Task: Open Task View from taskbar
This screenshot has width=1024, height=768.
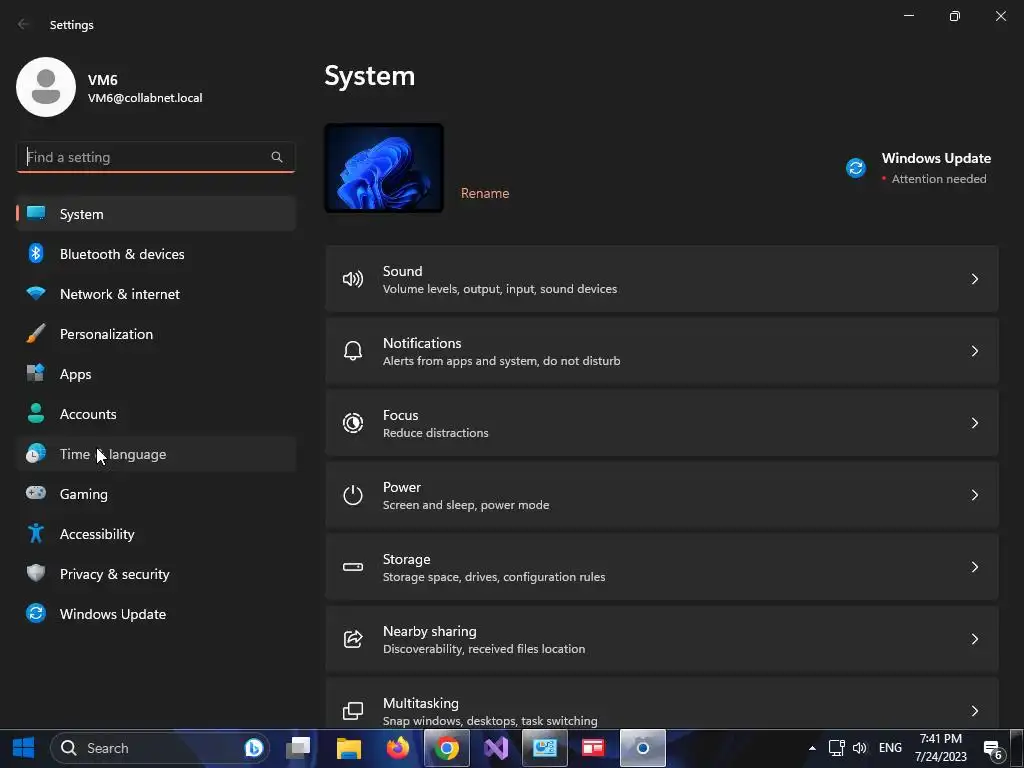Action: pos(299,748)
